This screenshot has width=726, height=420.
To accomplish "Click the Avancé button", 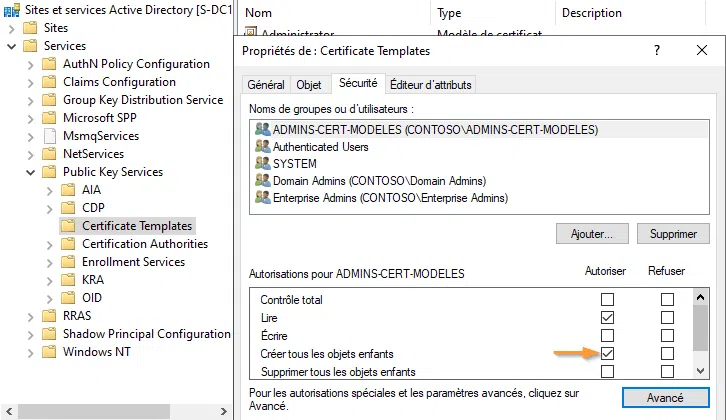I will (x=665, y=397).
